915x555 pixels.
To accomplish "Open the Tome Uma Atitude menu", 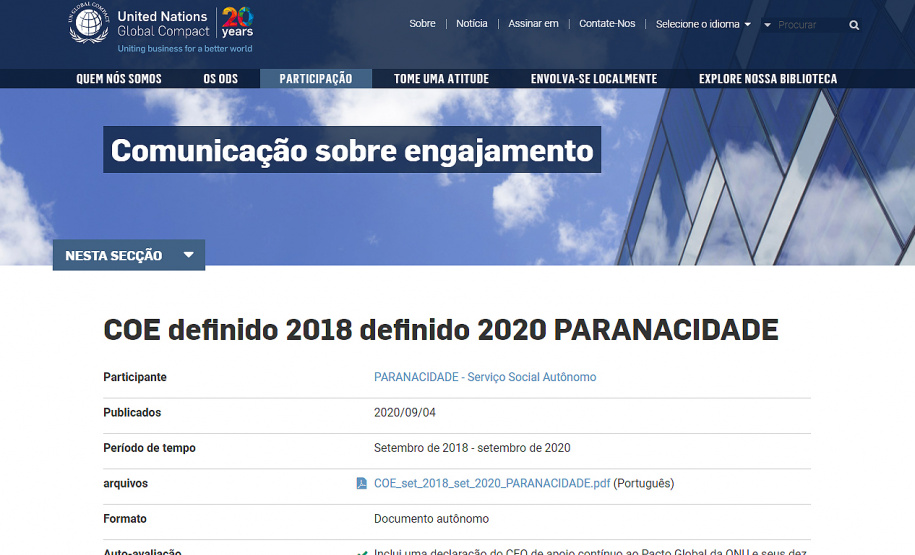I will tap(441, 79).
